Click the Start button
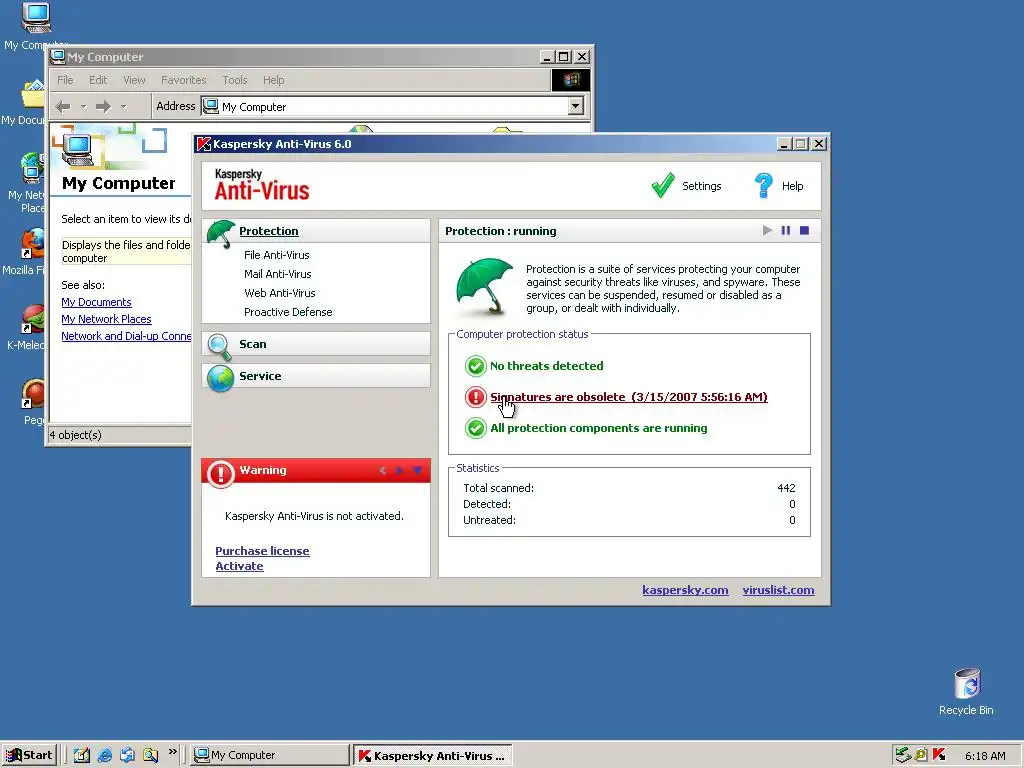The width and height of the screenshot is (1024, 768). click(29, 755)
